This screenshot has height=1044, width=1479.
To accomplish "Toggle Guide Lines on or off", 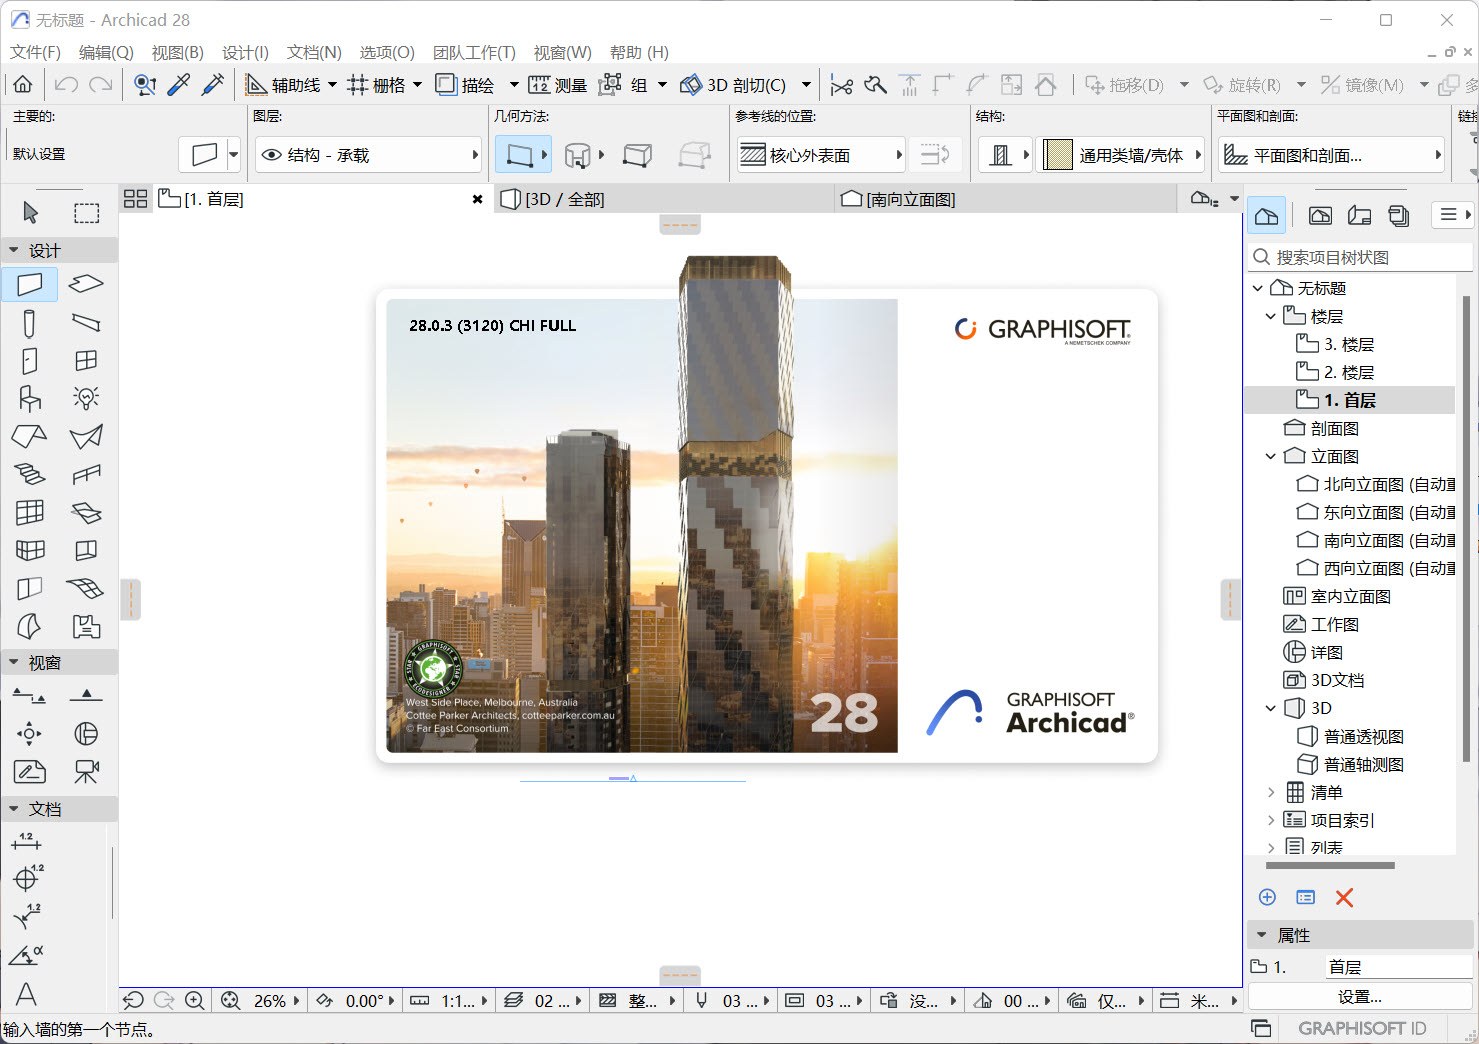I will (x=283, y=85).
